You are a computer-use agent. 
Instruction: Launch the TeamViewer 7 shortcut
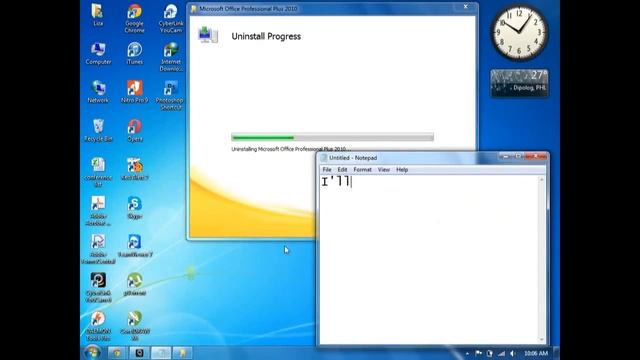(135, 246)
